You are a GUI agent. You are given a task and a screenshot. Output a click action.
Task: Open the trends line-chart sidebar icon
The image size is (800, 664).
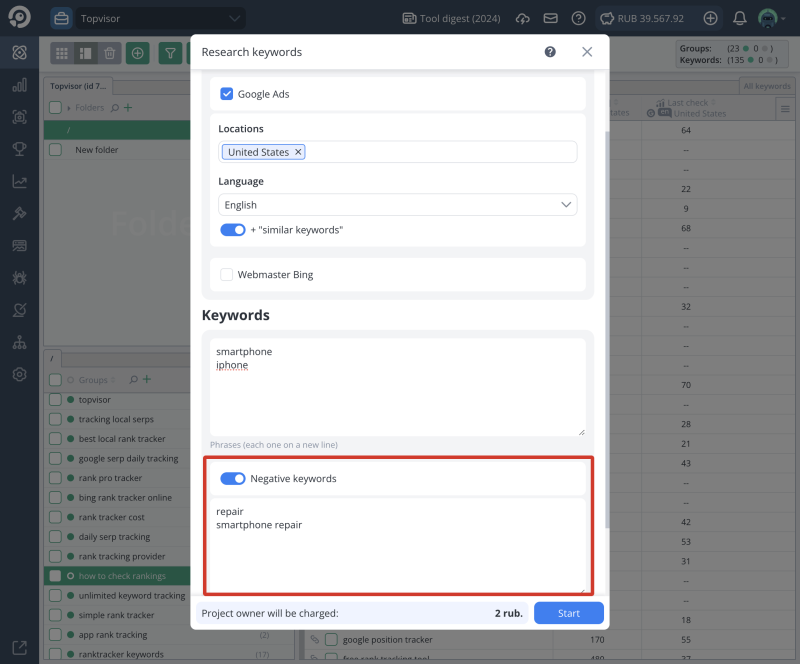(18, 181)
